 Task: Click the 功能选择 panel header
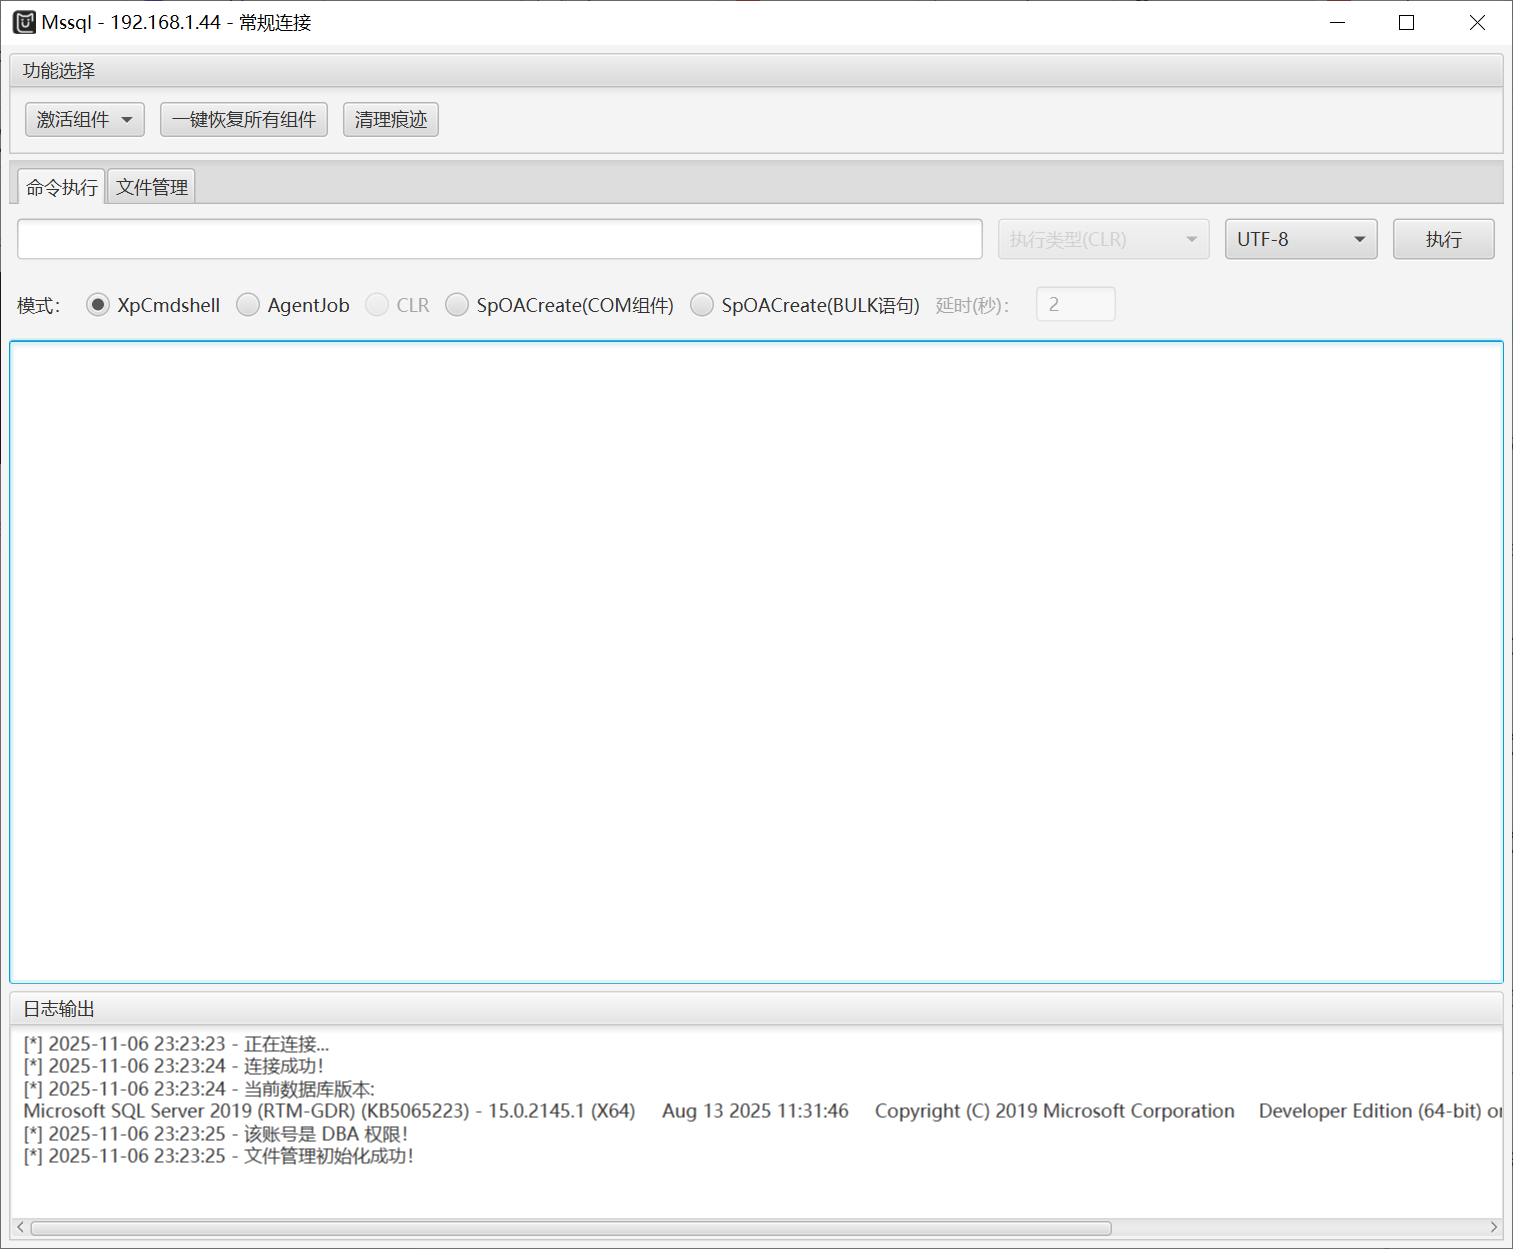pos(756,71)
